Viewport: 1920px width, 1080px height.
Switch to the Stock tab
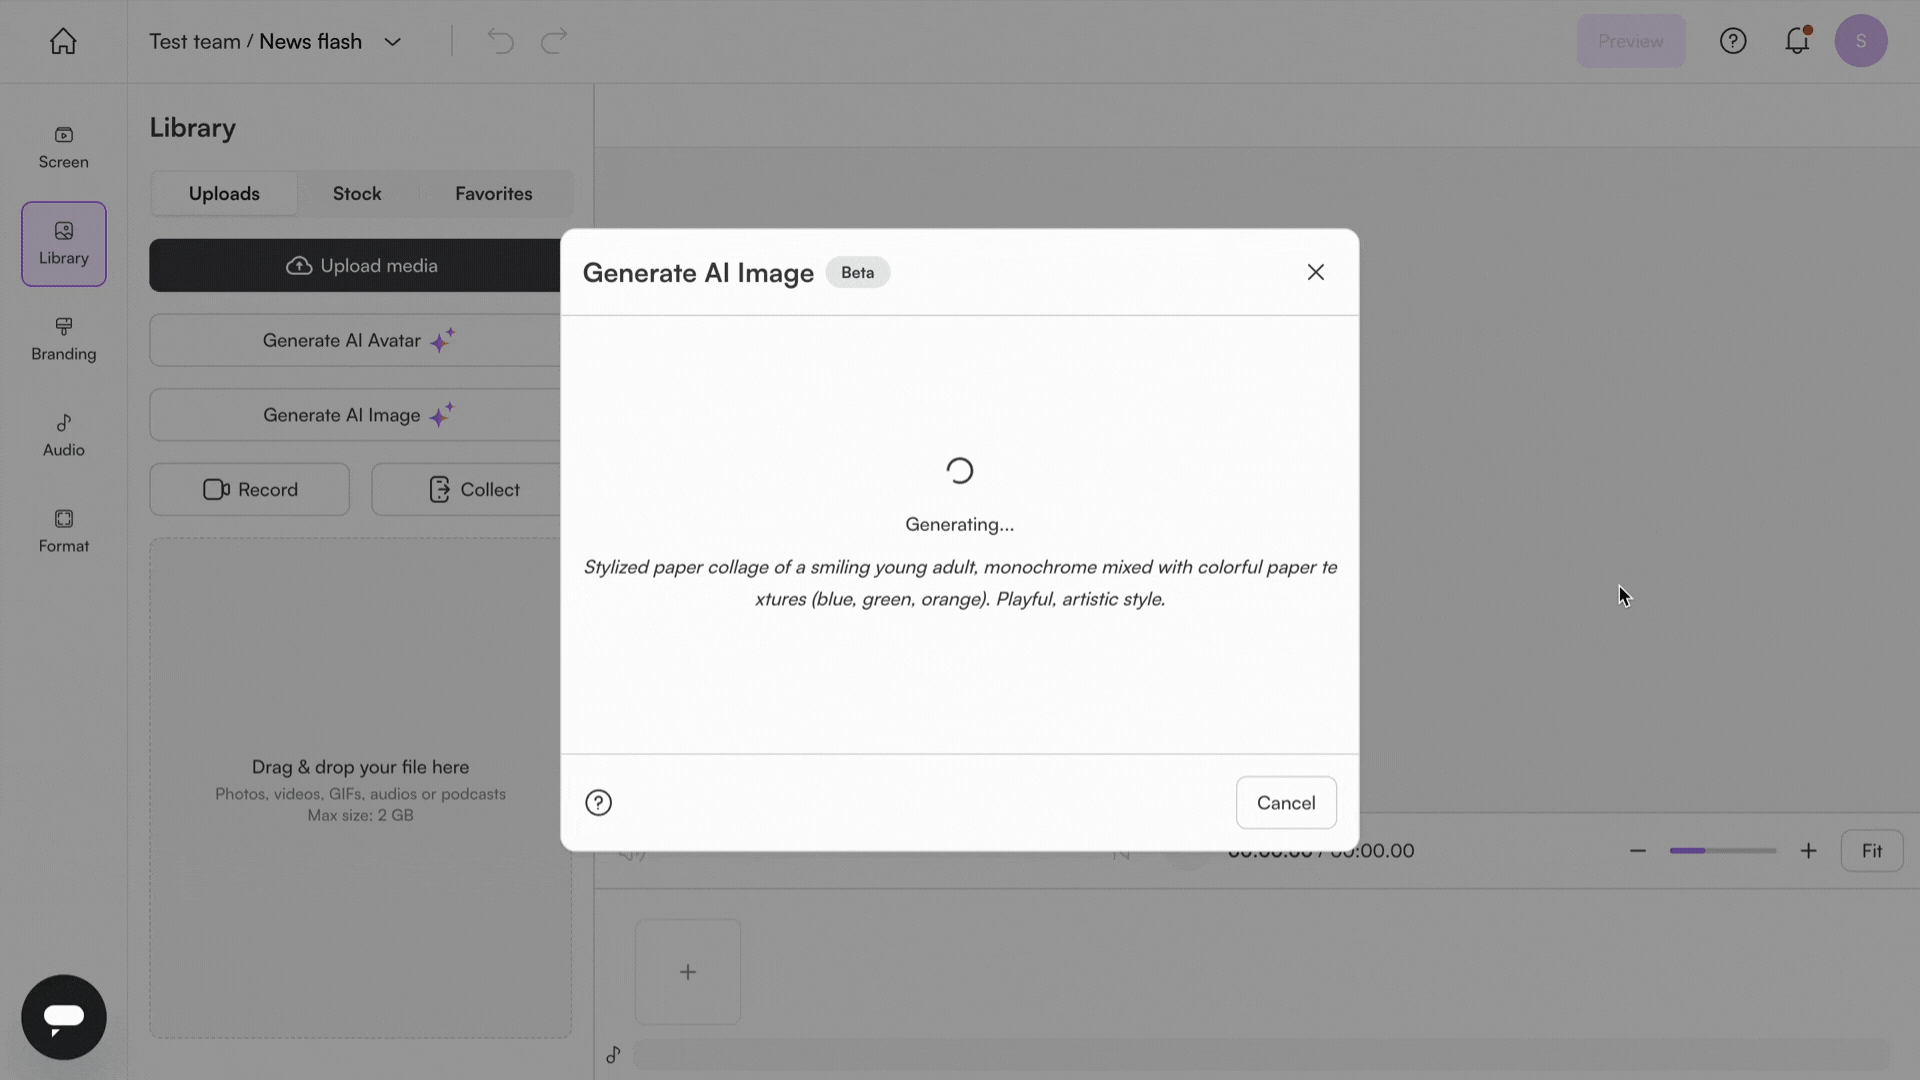click(357, 193)
